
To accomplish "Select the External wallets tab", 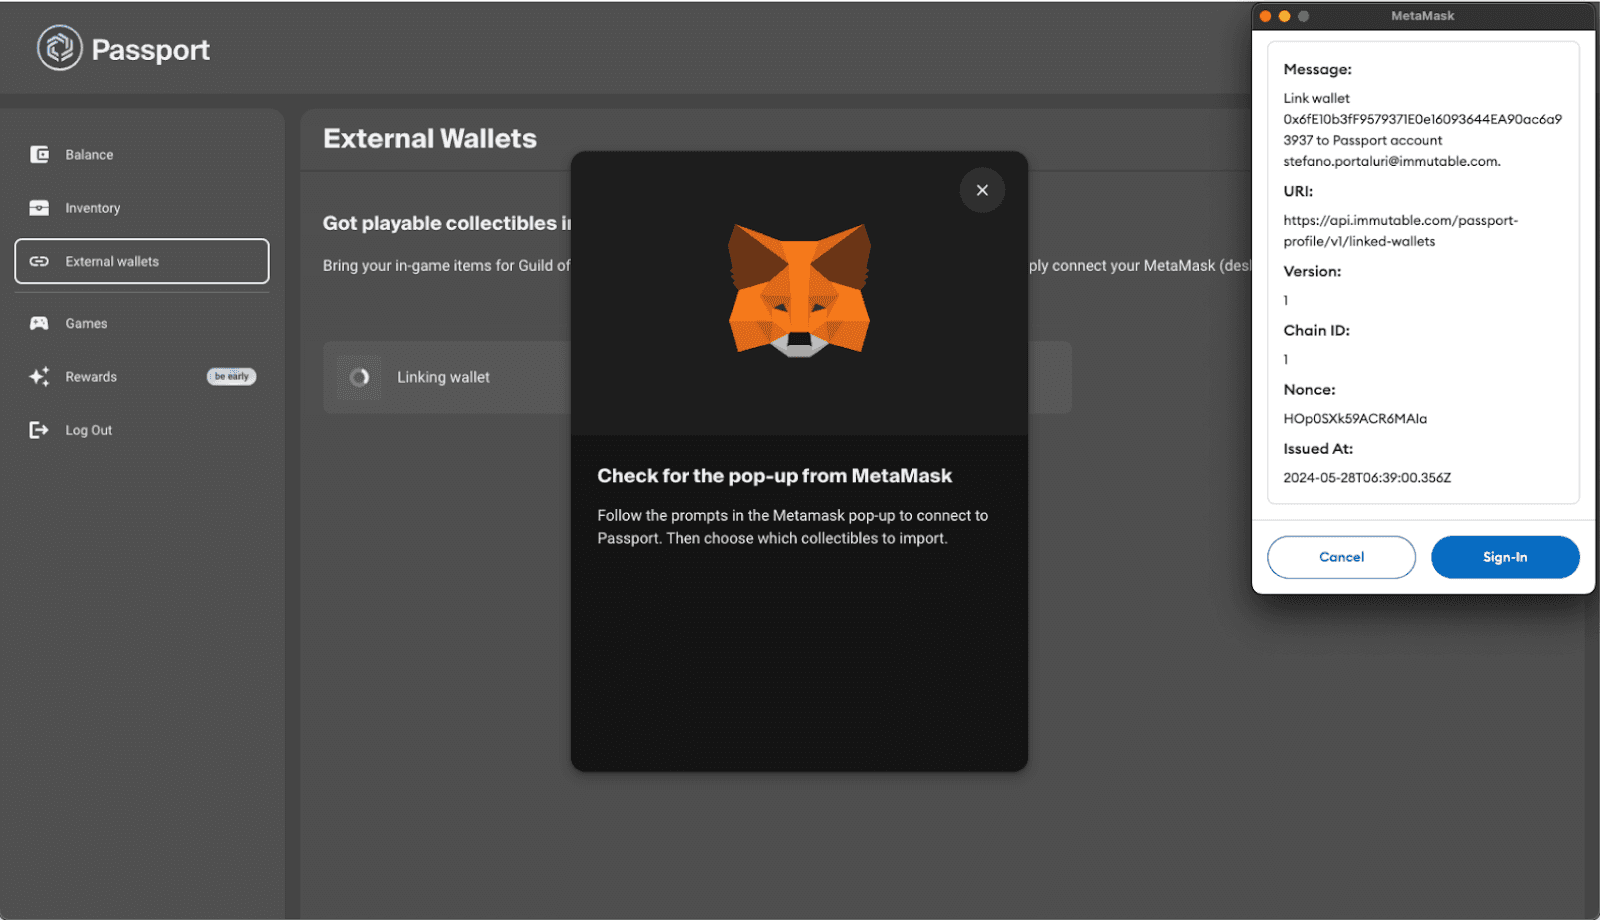I will (x=111, y=261).
